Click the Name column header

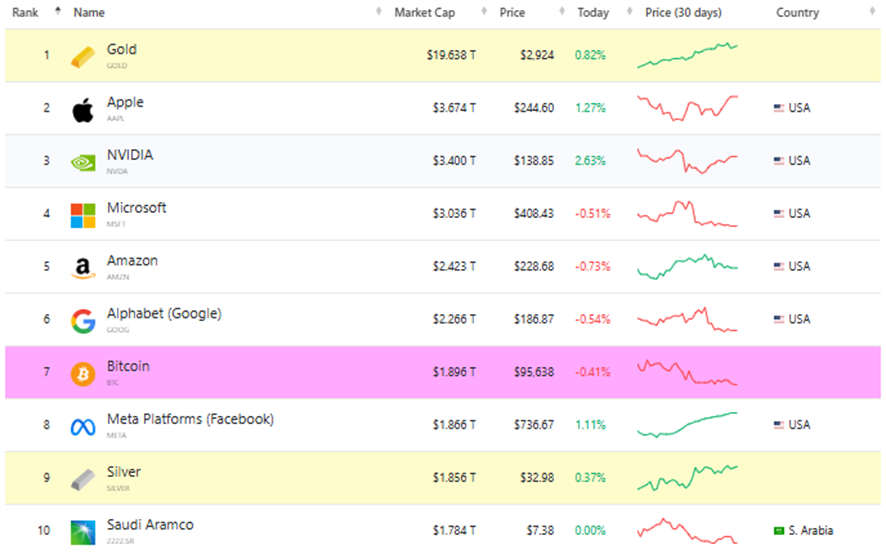(89, 13)
